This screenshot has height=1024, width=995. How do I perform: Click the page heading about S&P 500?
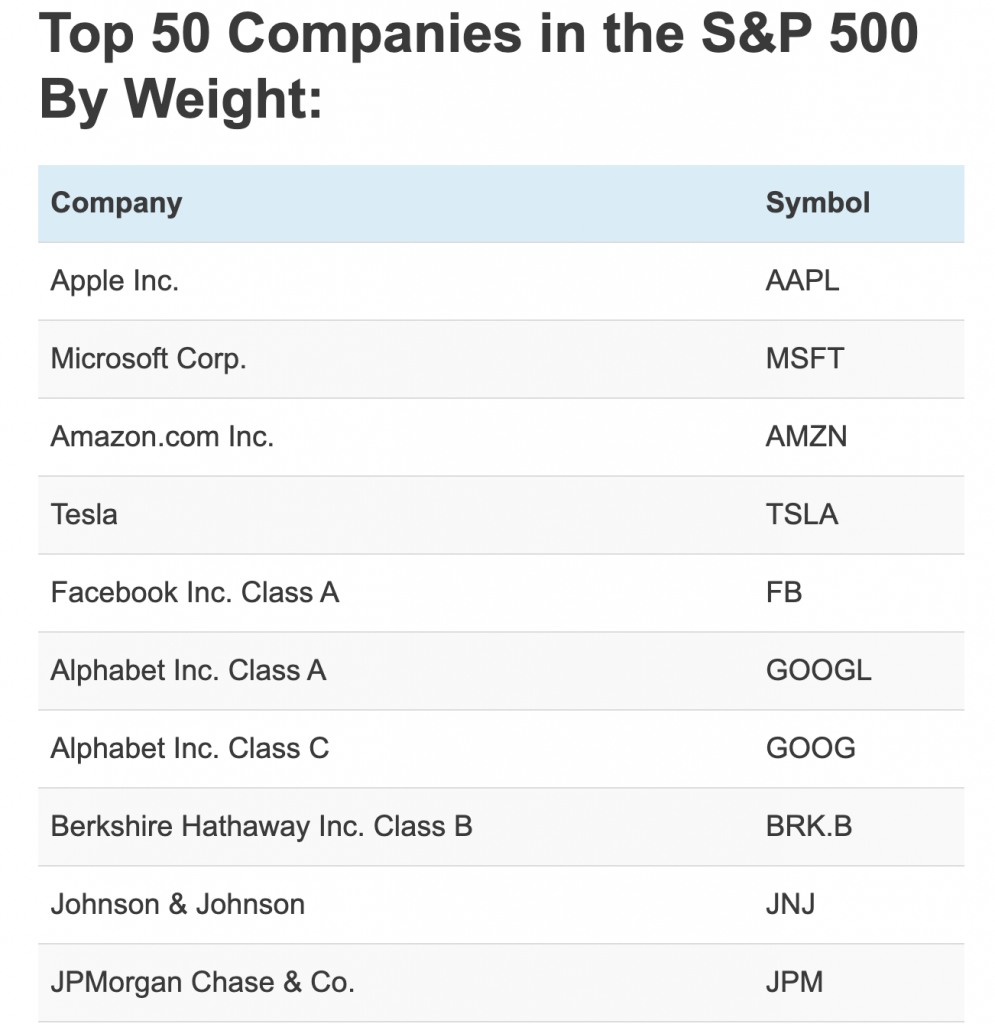[478, 66]
